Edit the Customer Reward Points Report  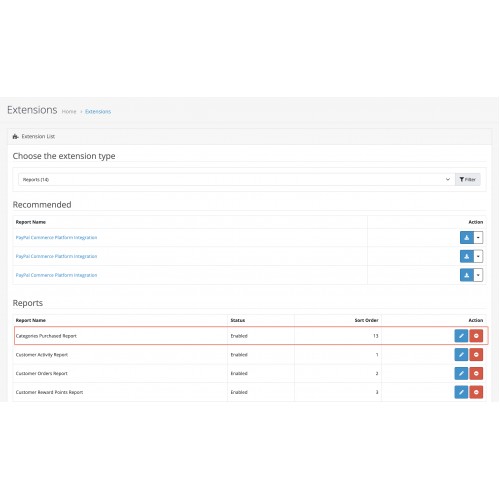pyautogui.click(x=461, y=392)
